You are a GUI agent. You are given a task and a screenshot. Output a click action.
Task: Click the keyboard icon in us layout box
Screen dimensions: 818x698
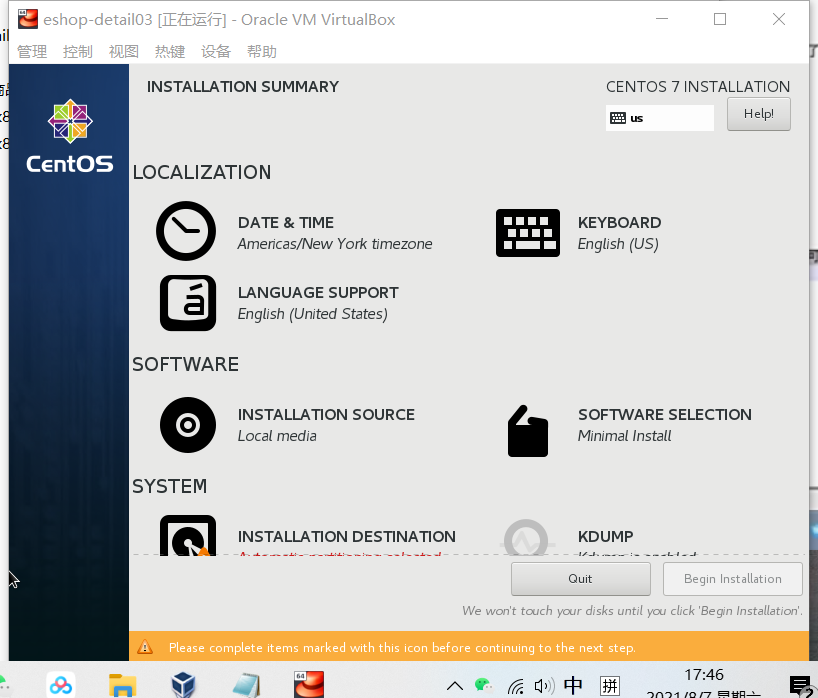[x=618, y=118]
